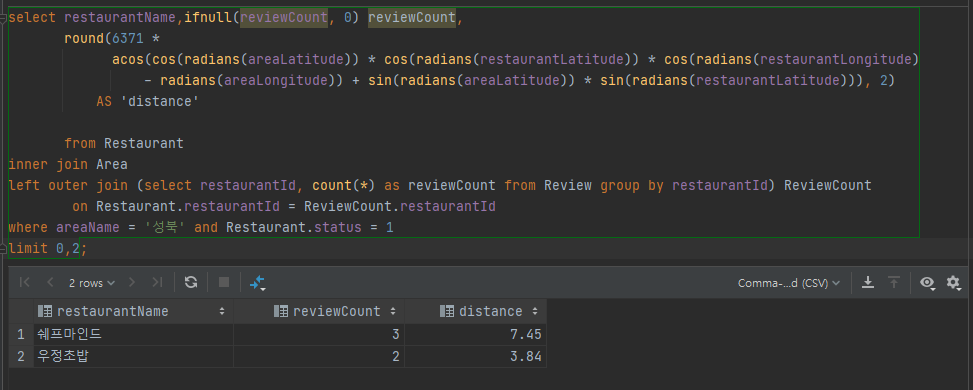Sort by distance column header
This screenshot has height=390, width=973.
point(475,311)
